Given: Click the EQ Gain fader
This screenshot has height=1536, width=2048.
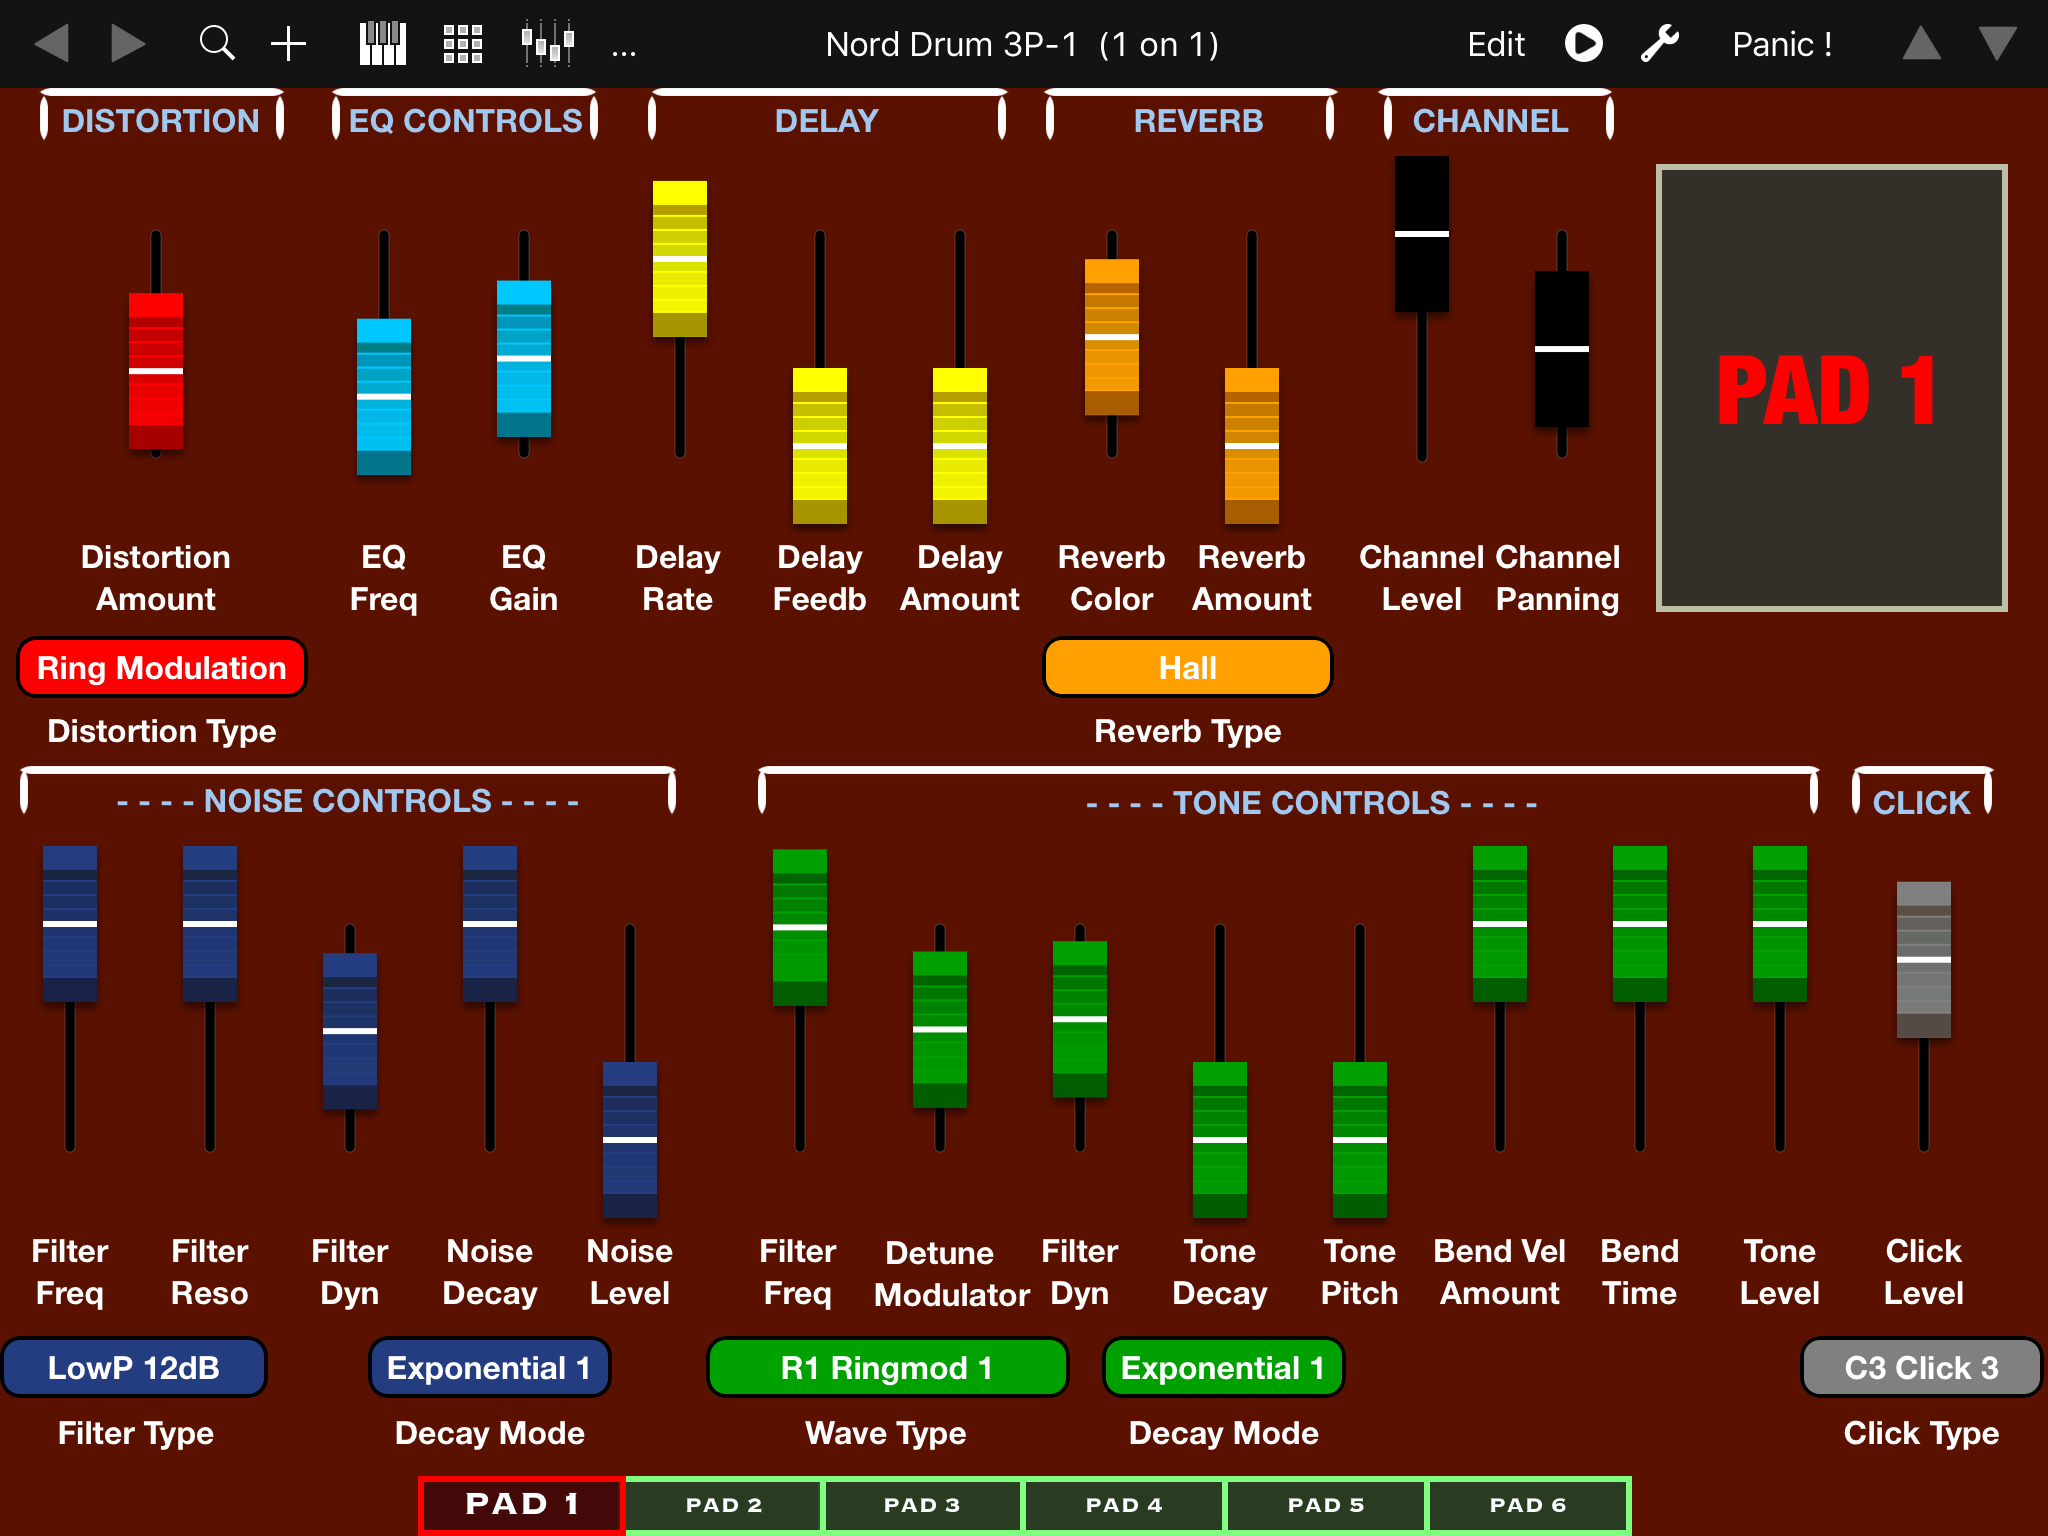Looking at the screenshot, I should coord(524,358).
